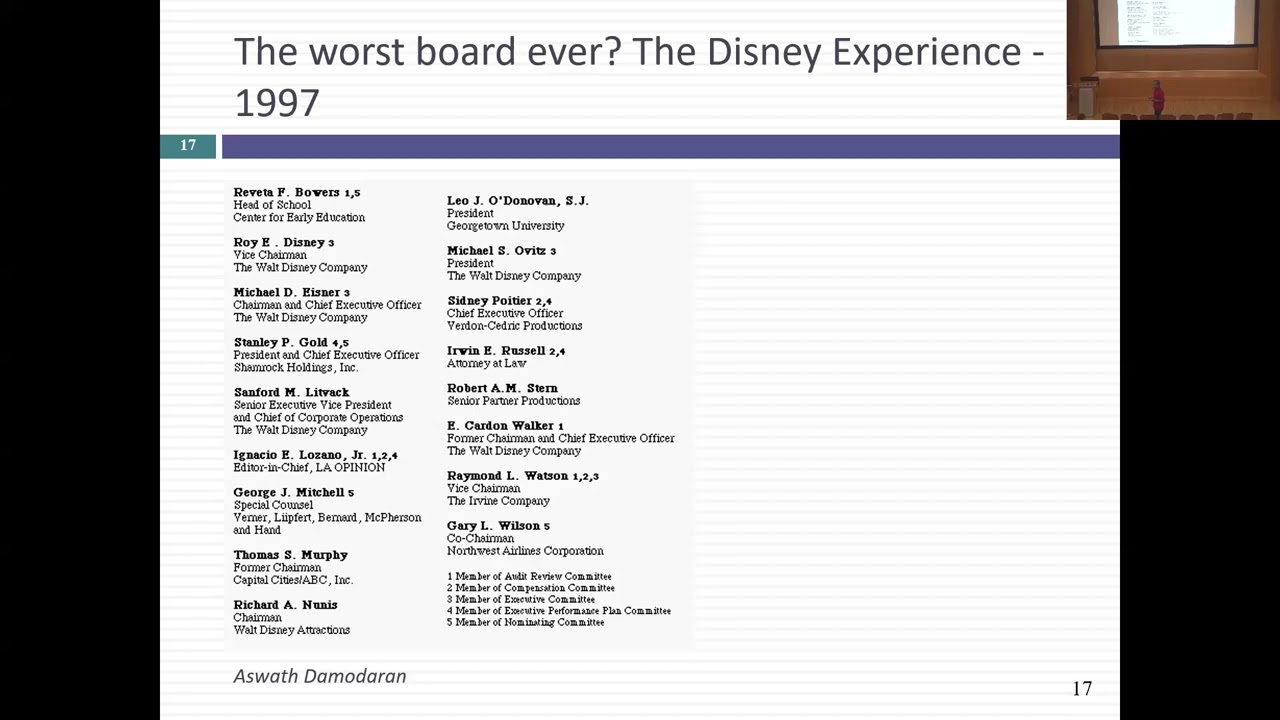1280x720 pixels.
Task: Select the name Reveta F. Bowers
Action: click(287, 192)
